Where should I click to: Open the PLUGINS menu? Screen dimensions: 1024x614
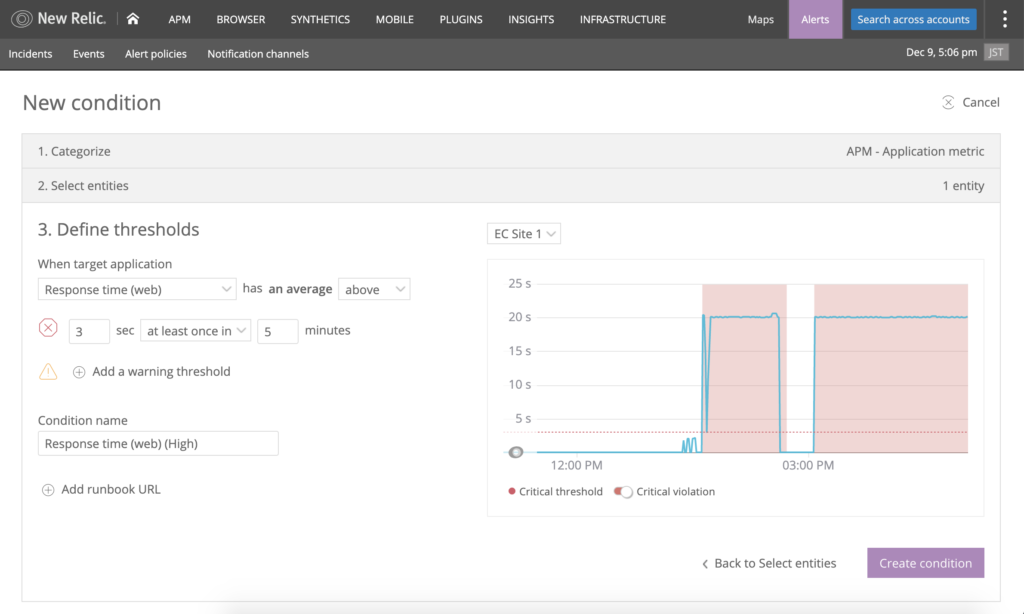461,20
